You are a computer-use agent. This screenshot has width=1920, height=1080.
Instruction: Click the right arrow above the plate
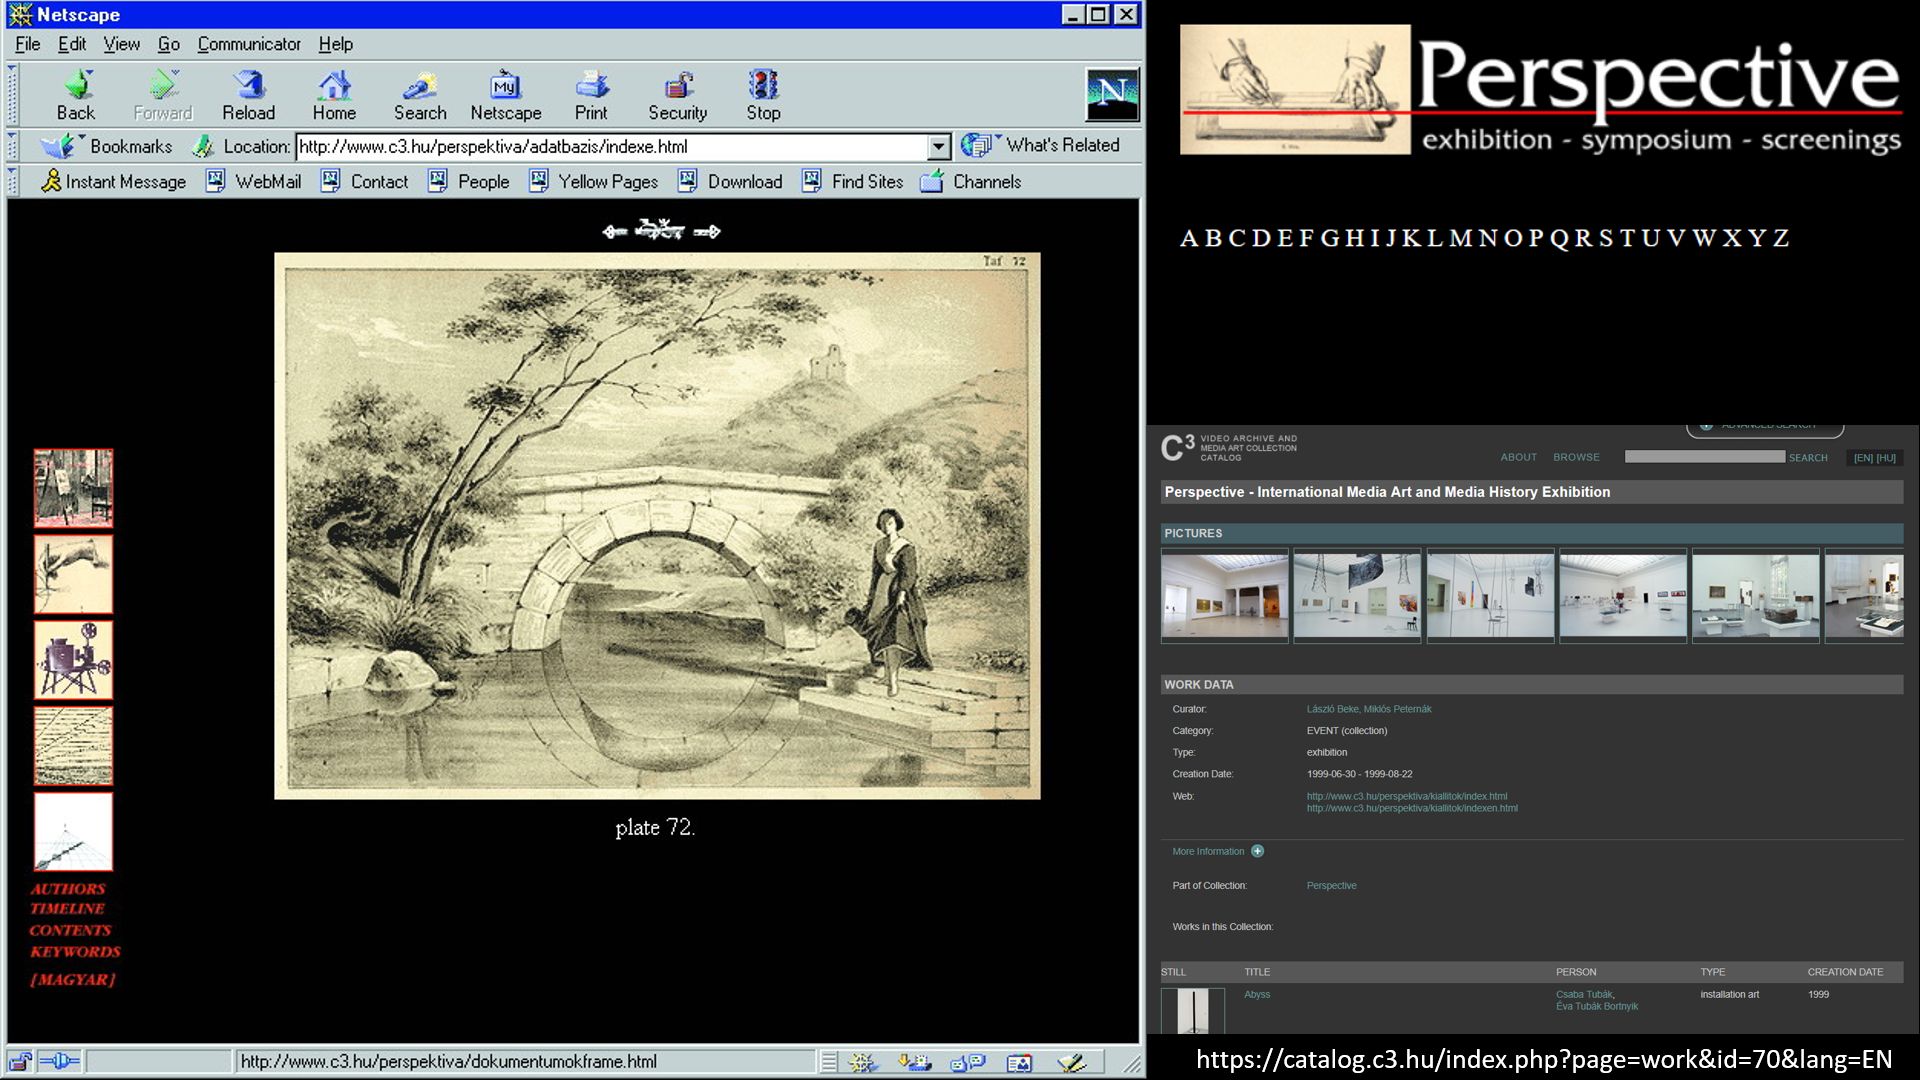click(707, 232)
